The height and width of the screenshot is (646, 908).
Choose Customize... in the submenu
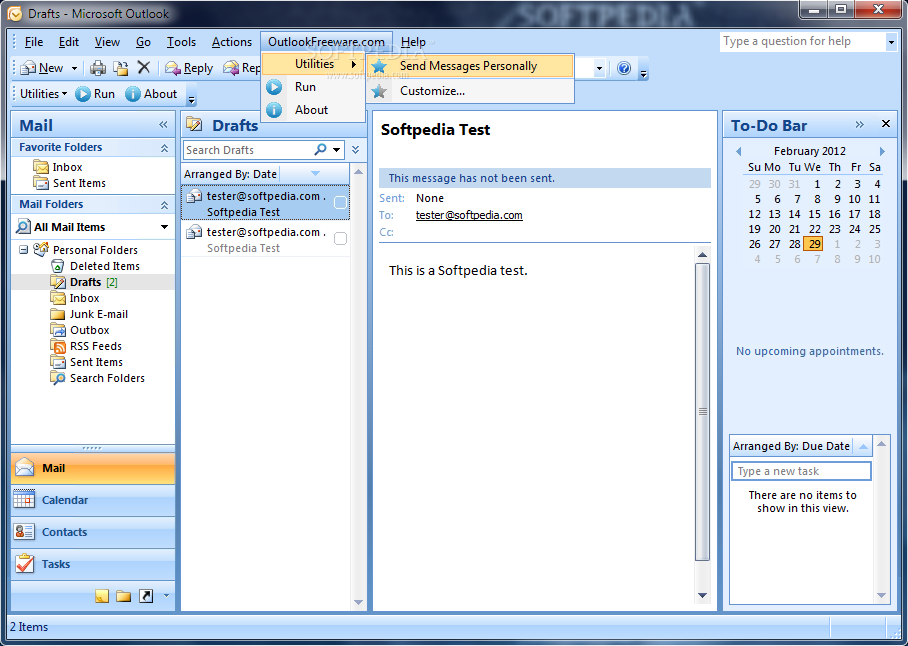click(470, 91)
